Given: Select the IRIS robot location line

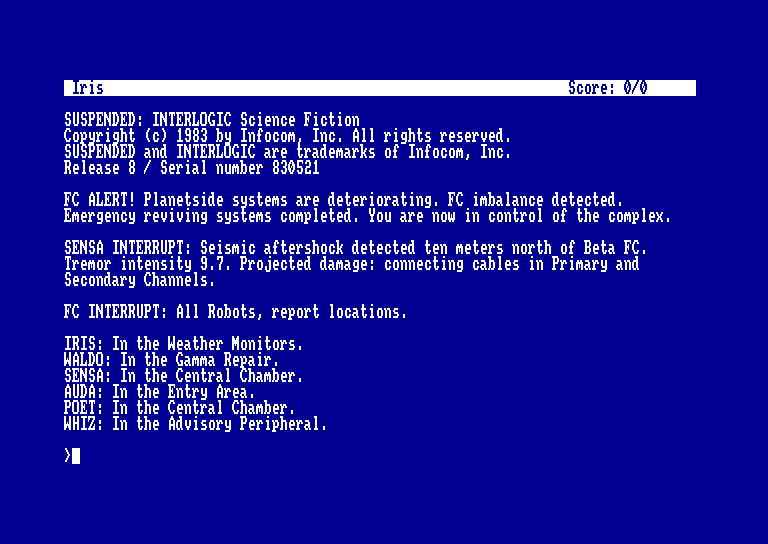Looking at the screenshot, I should 184,344.
